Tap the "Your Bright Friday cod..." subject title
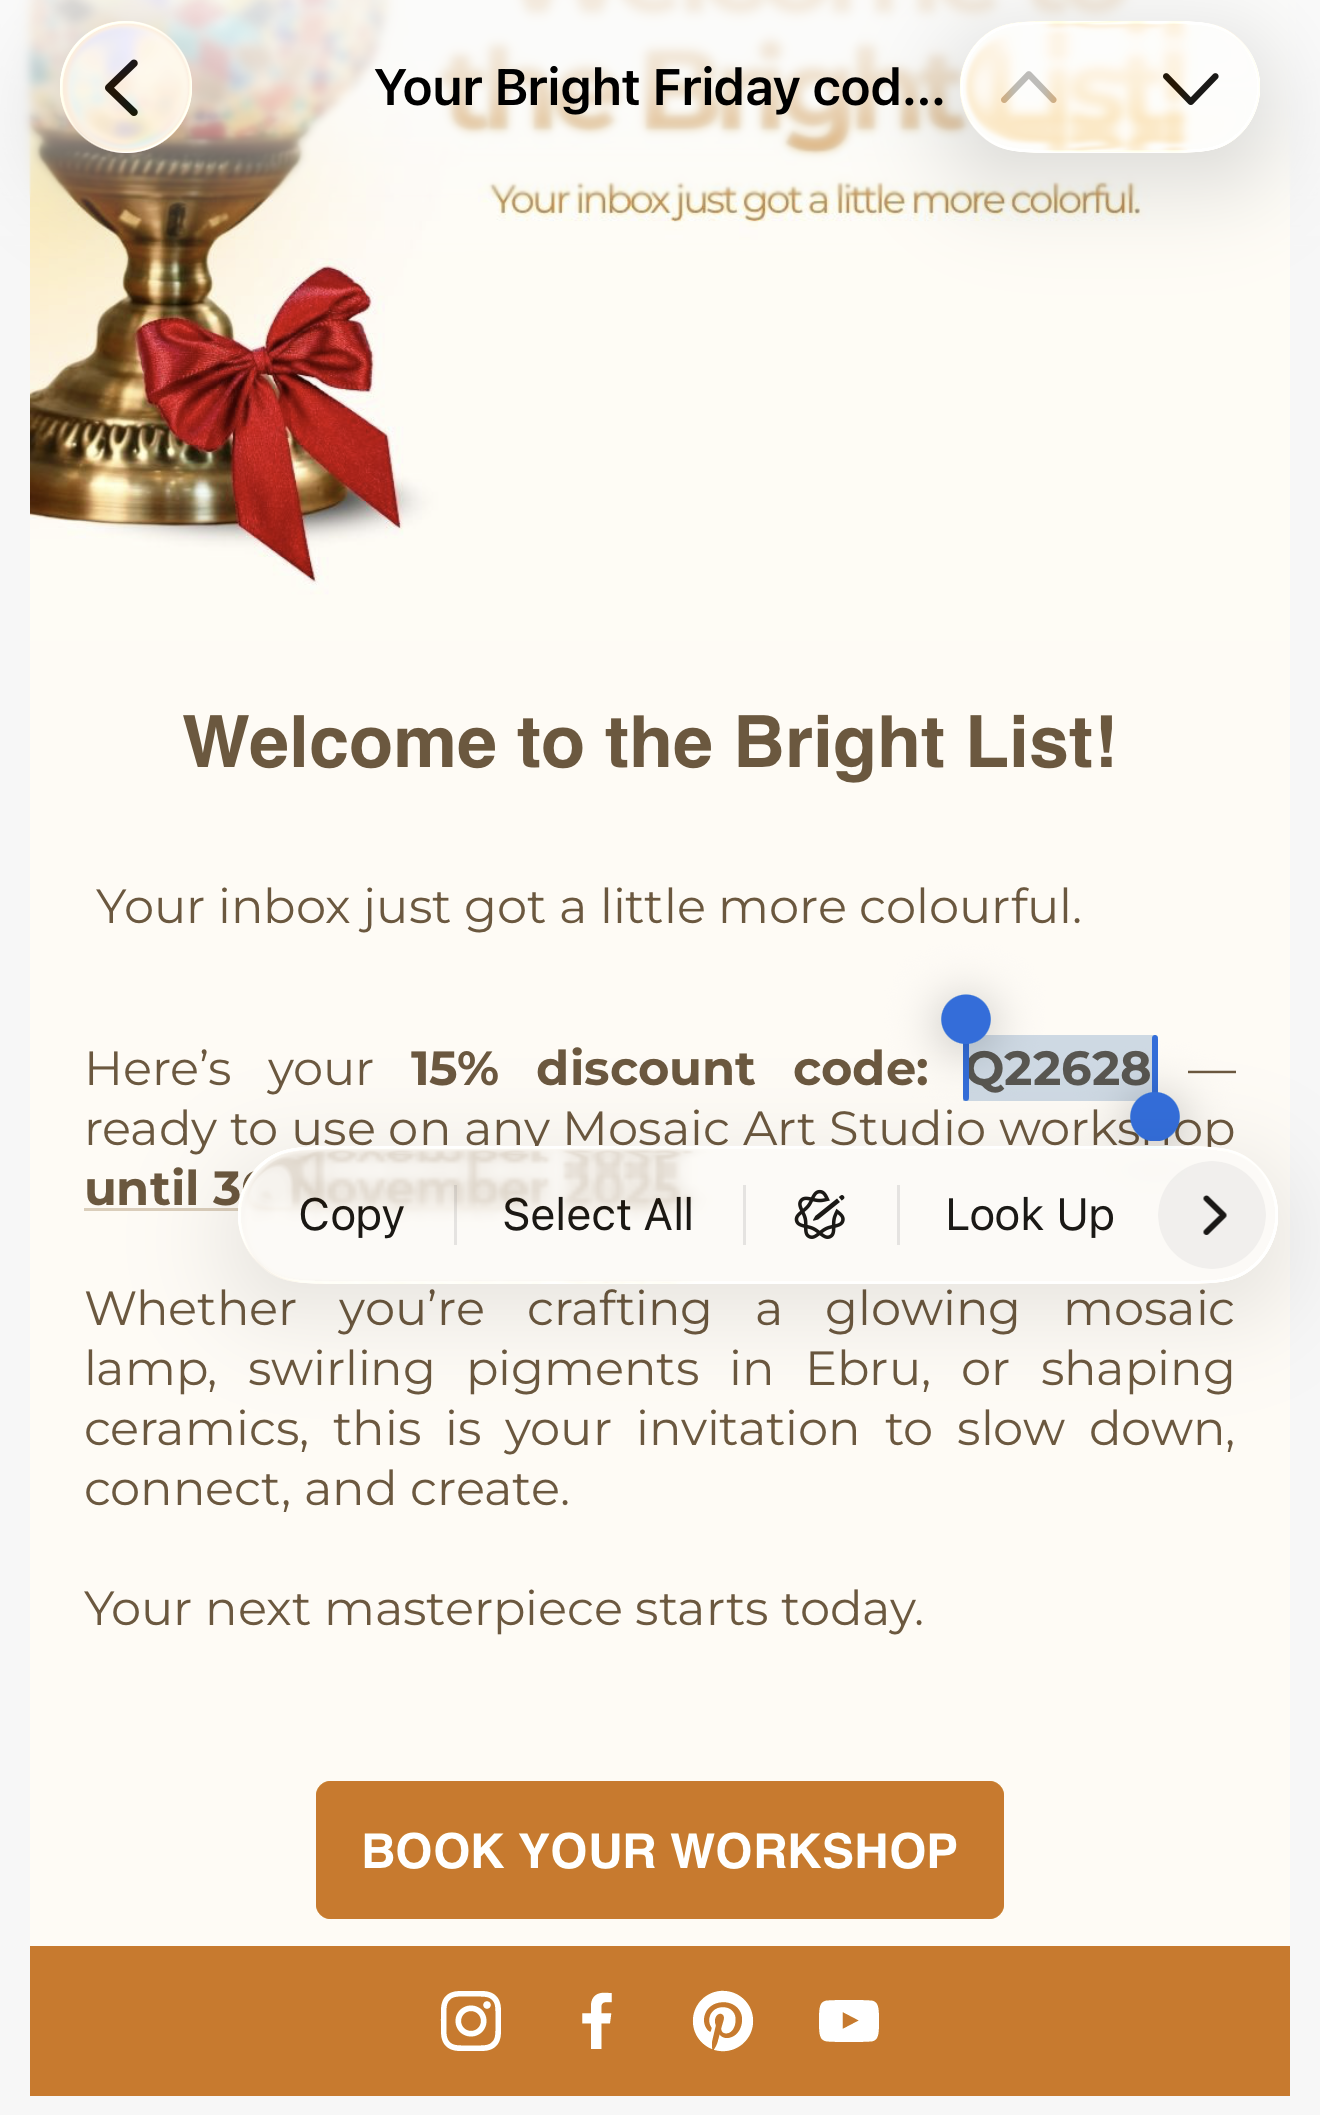Viewport: 1320px width, 2115px height. tap(659, 88)
